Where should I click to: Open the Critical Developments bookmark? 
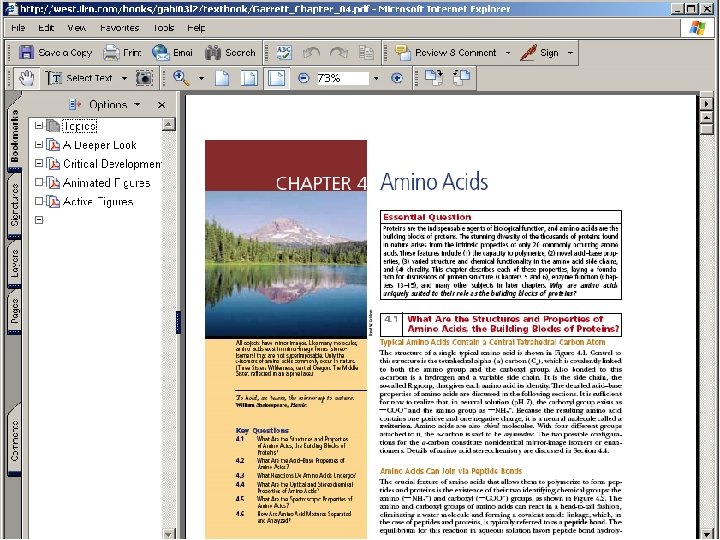112,164
